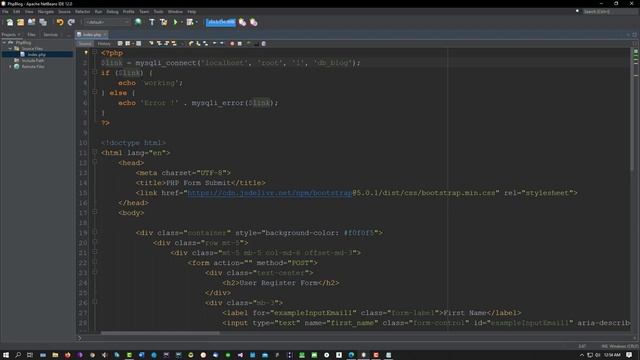This screenshot has height=360, width=640.
Task: Open the Tools menu
Action: click(x=158, y=11)
